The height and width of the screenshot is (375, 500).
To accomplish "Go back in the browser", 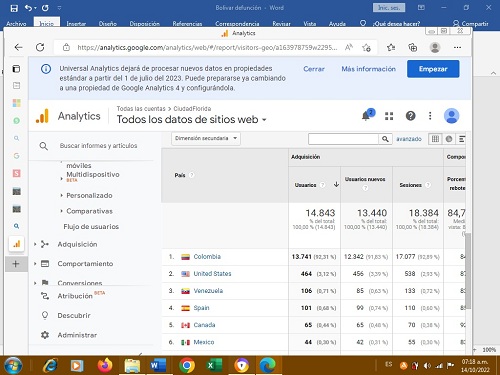I will [x=19, y=47].
